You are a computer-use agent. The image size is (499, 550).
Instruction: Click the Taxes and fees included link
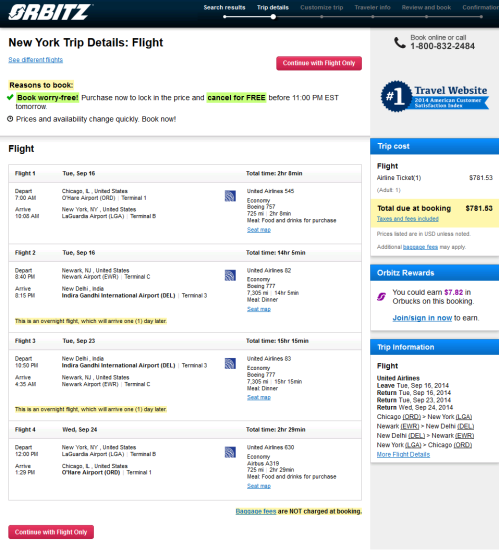tap(407, 219)
